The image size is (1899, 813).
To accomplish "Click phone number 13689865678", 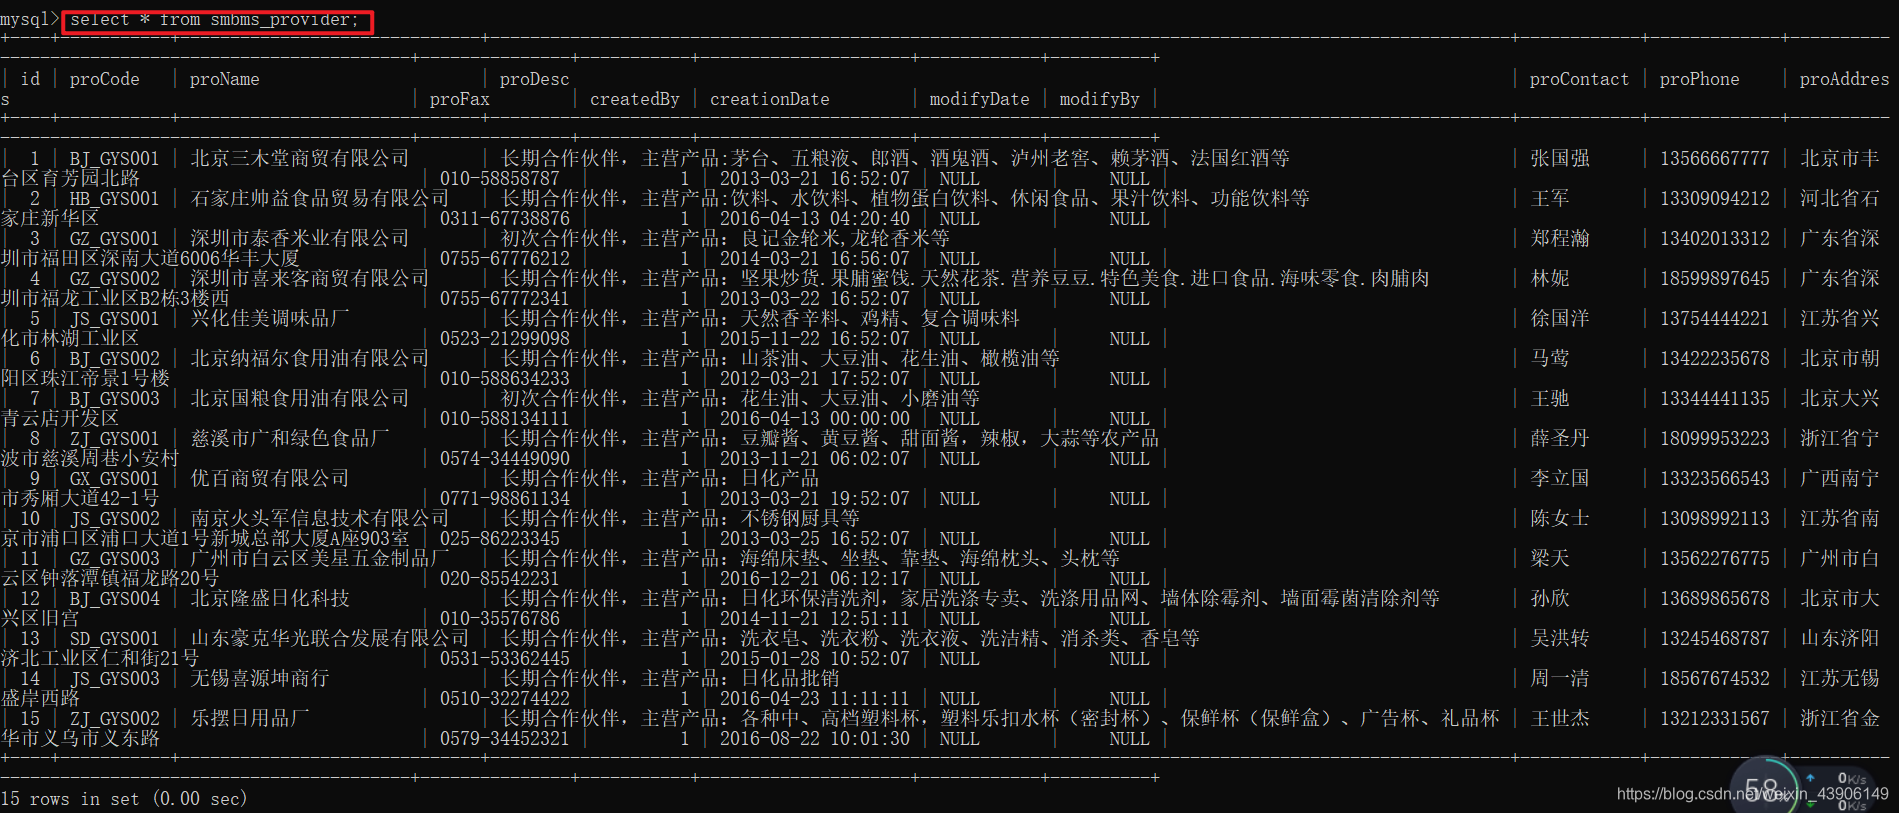I will point(1715,599).
